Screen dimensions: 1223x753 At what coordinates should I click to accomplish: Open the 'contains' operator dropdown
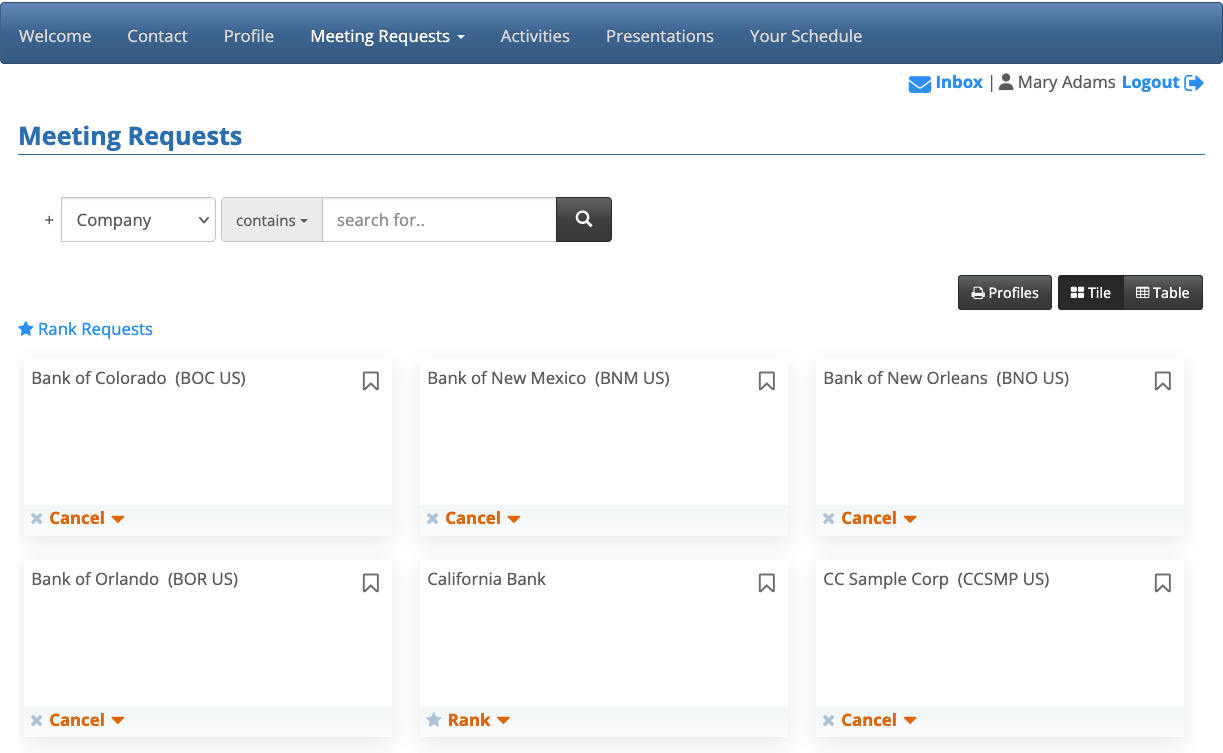click(x=272, y=220)
